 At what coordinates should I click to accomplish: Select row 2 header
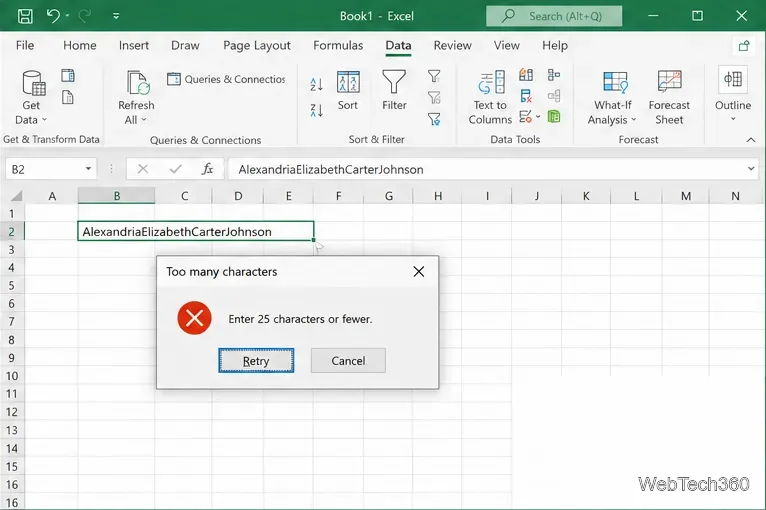[x=12, y=232]
